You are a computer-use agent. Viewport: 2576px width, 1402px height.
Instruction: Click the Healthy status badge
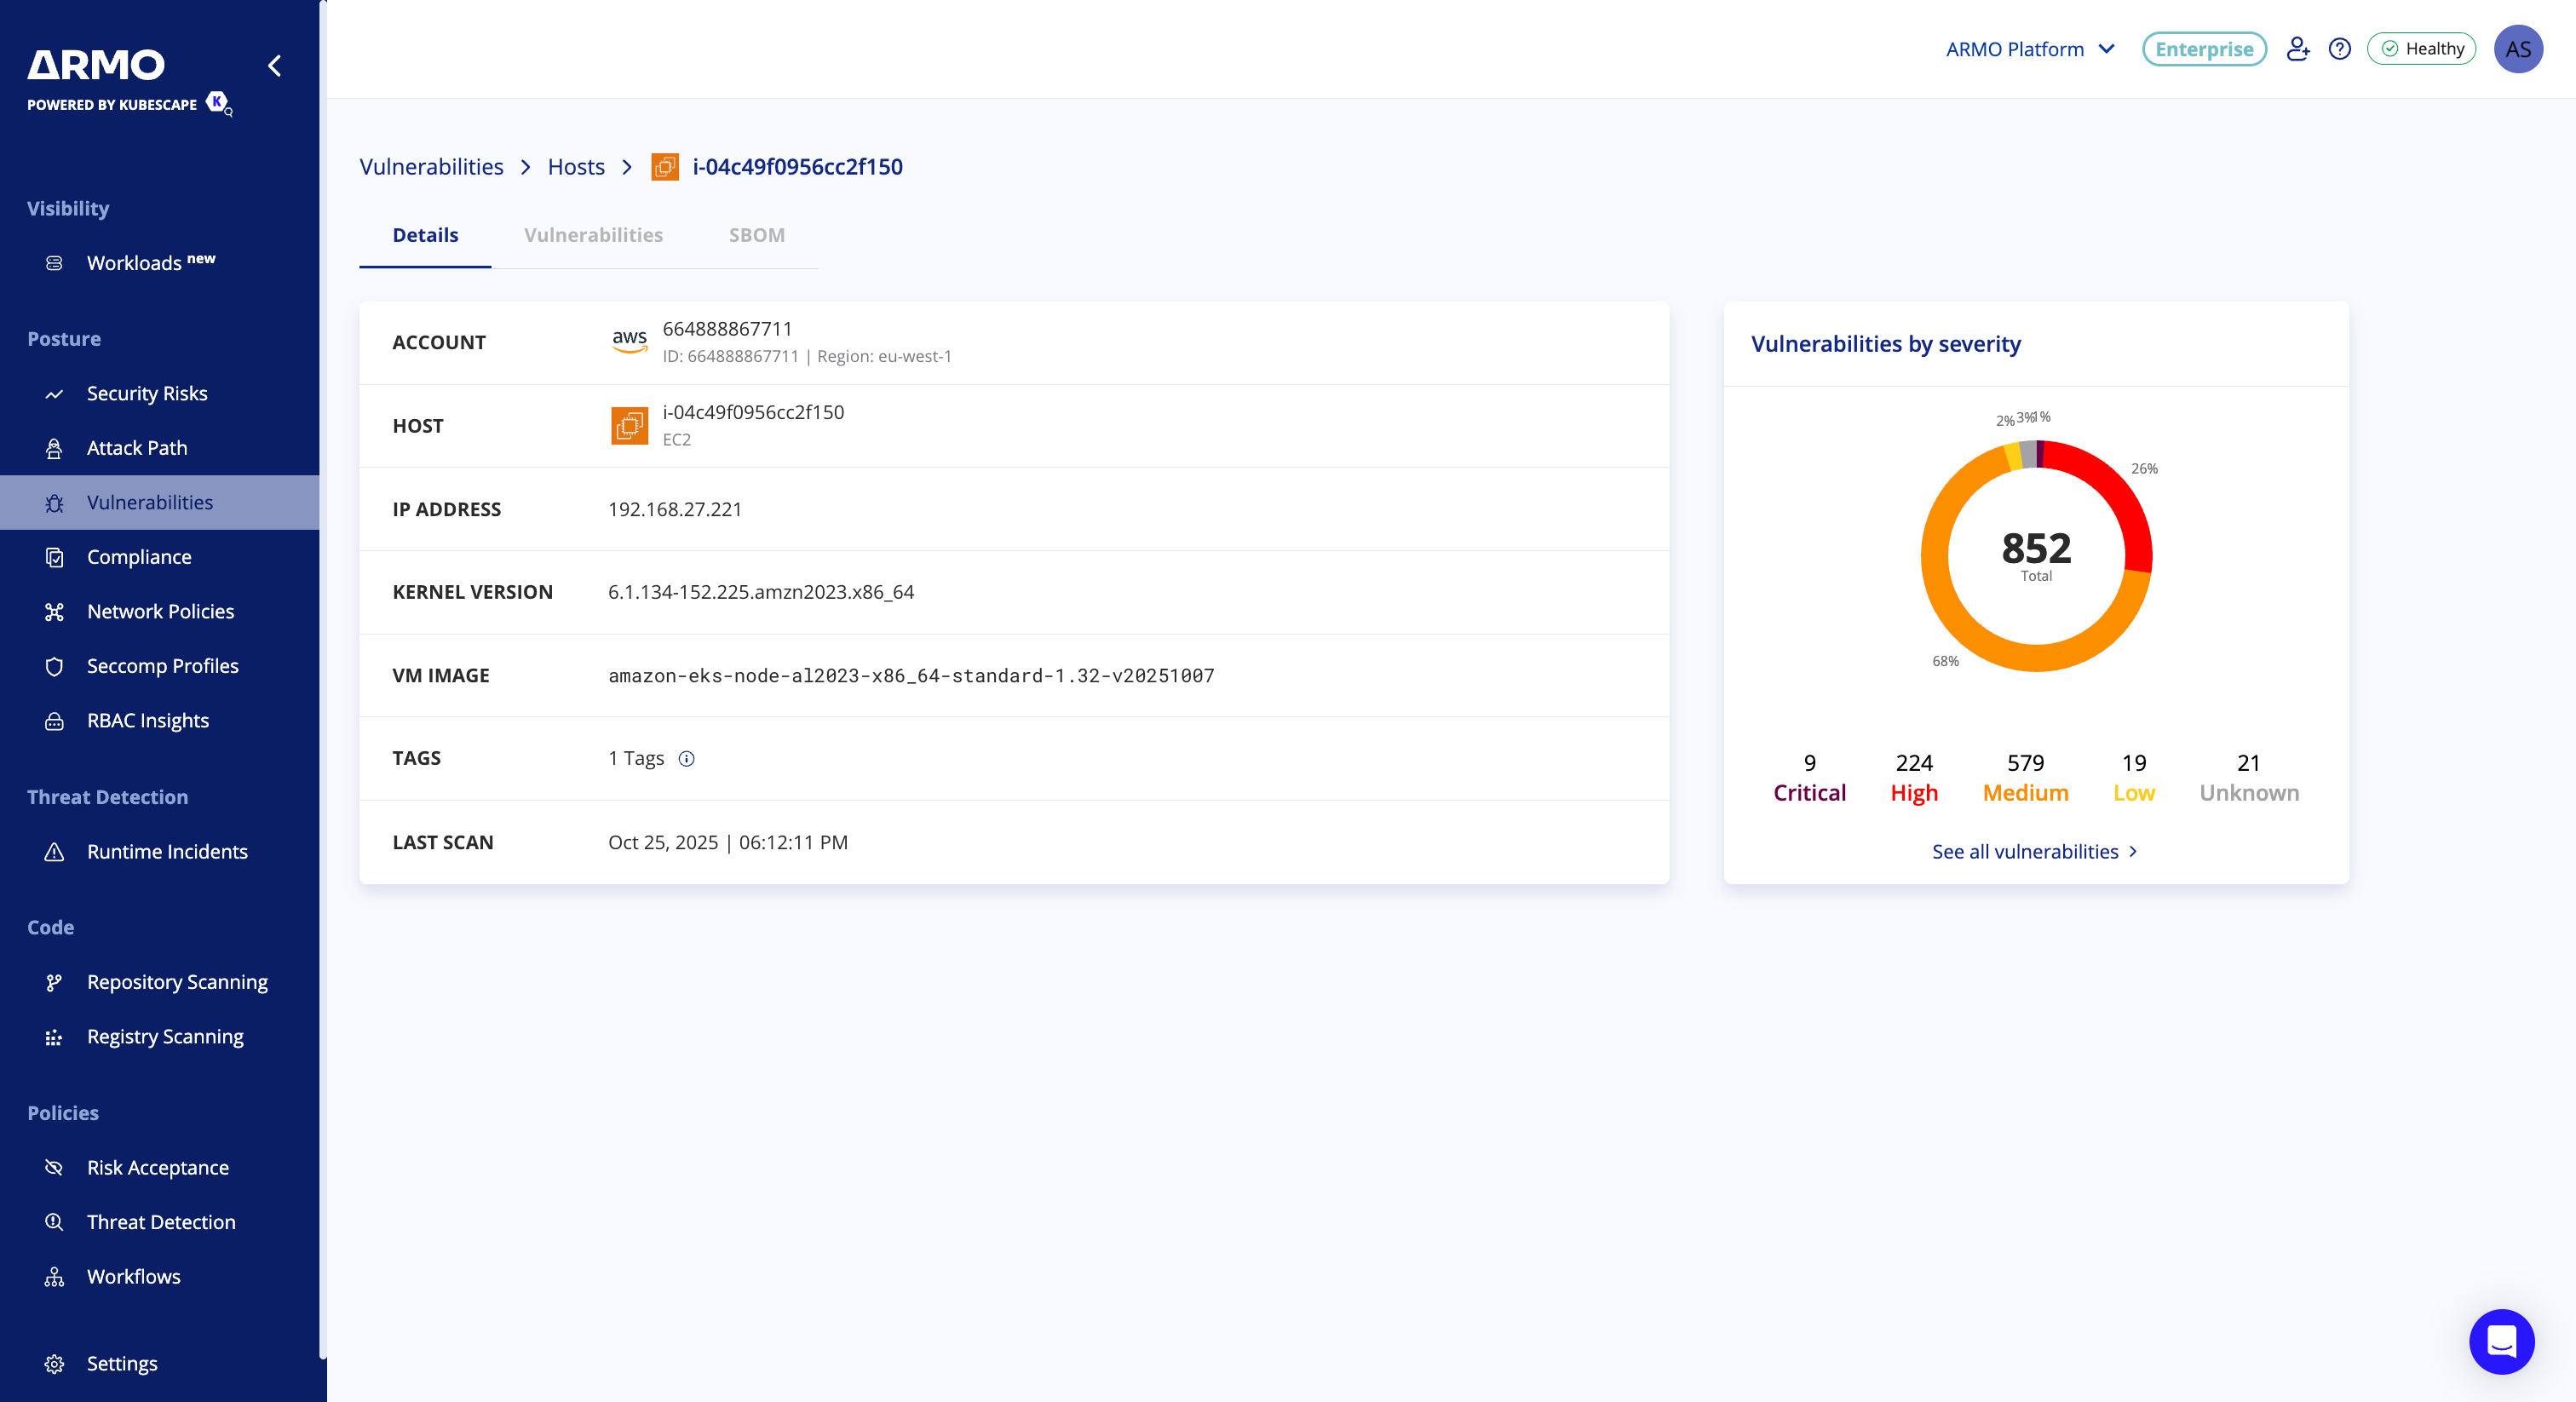click(2421, 49)
